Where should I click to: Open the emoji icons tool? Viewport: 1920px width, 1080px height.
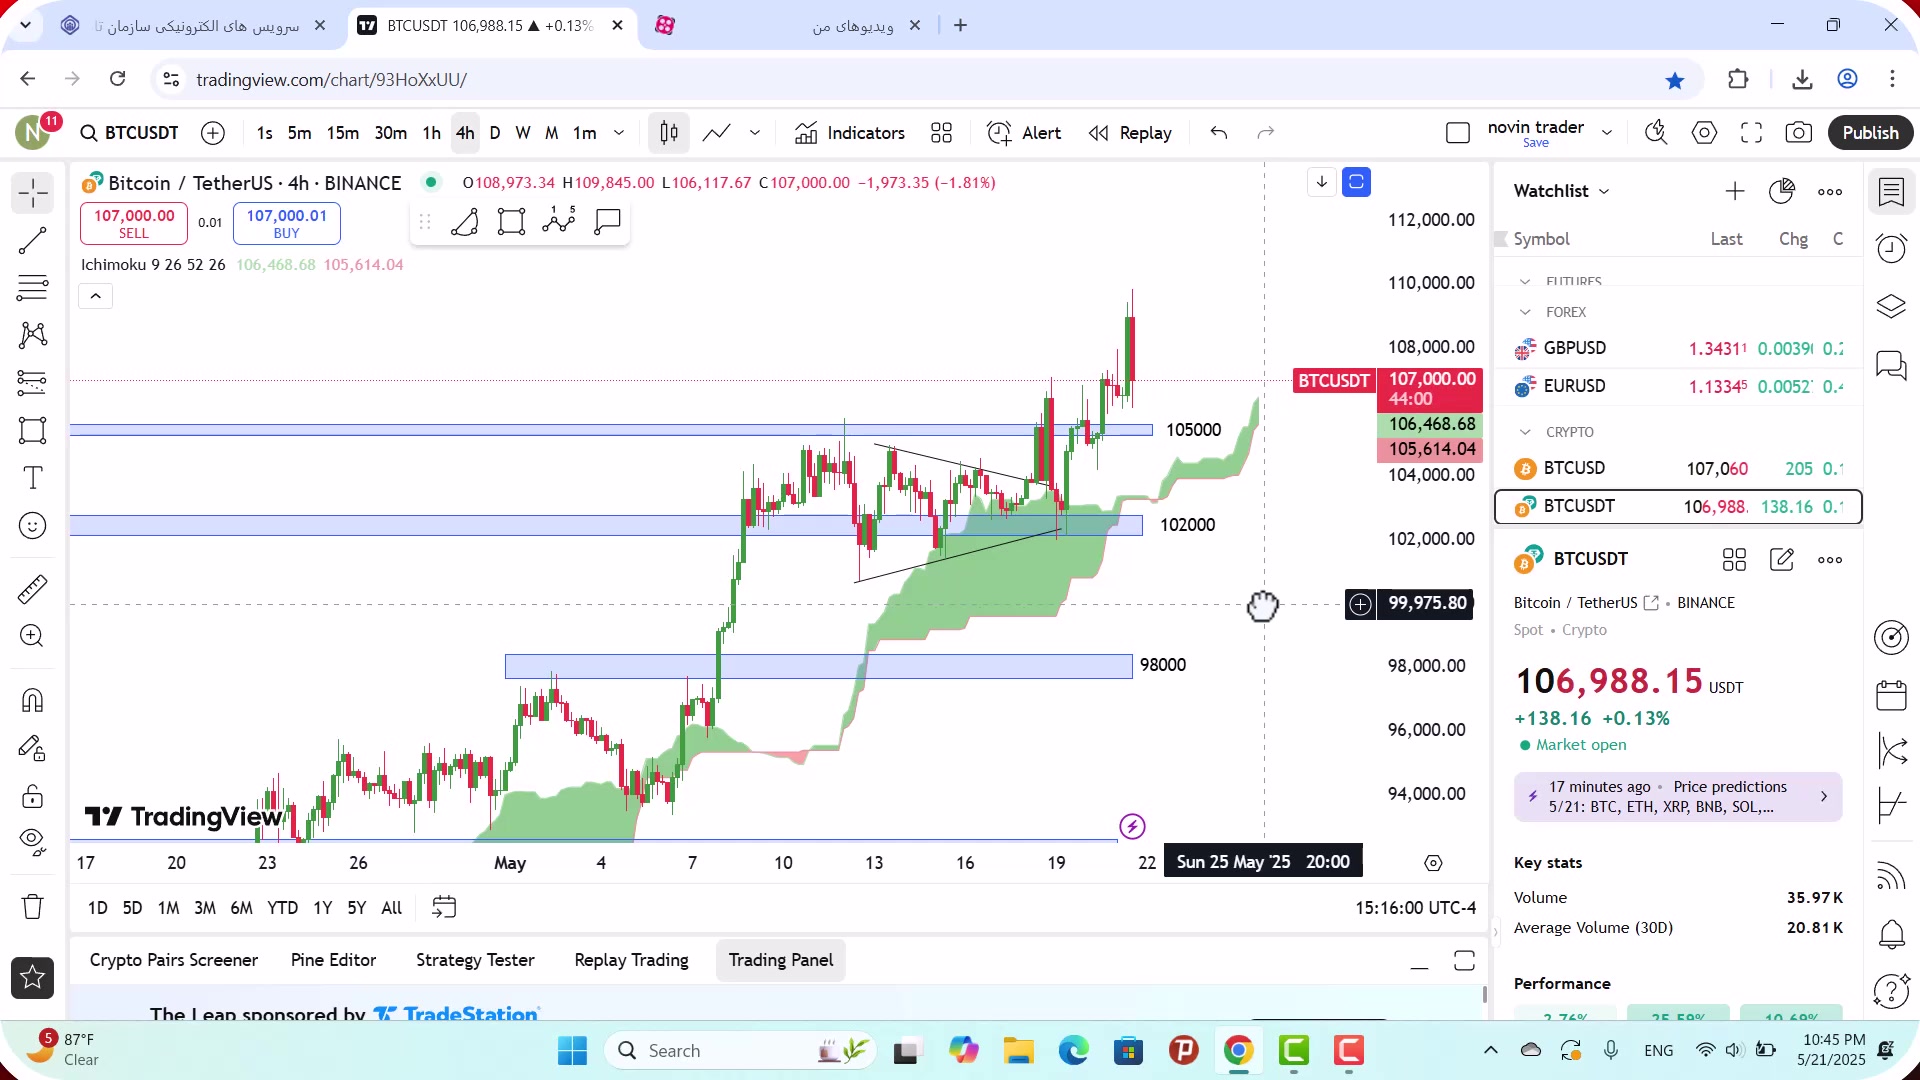(33, 526)
